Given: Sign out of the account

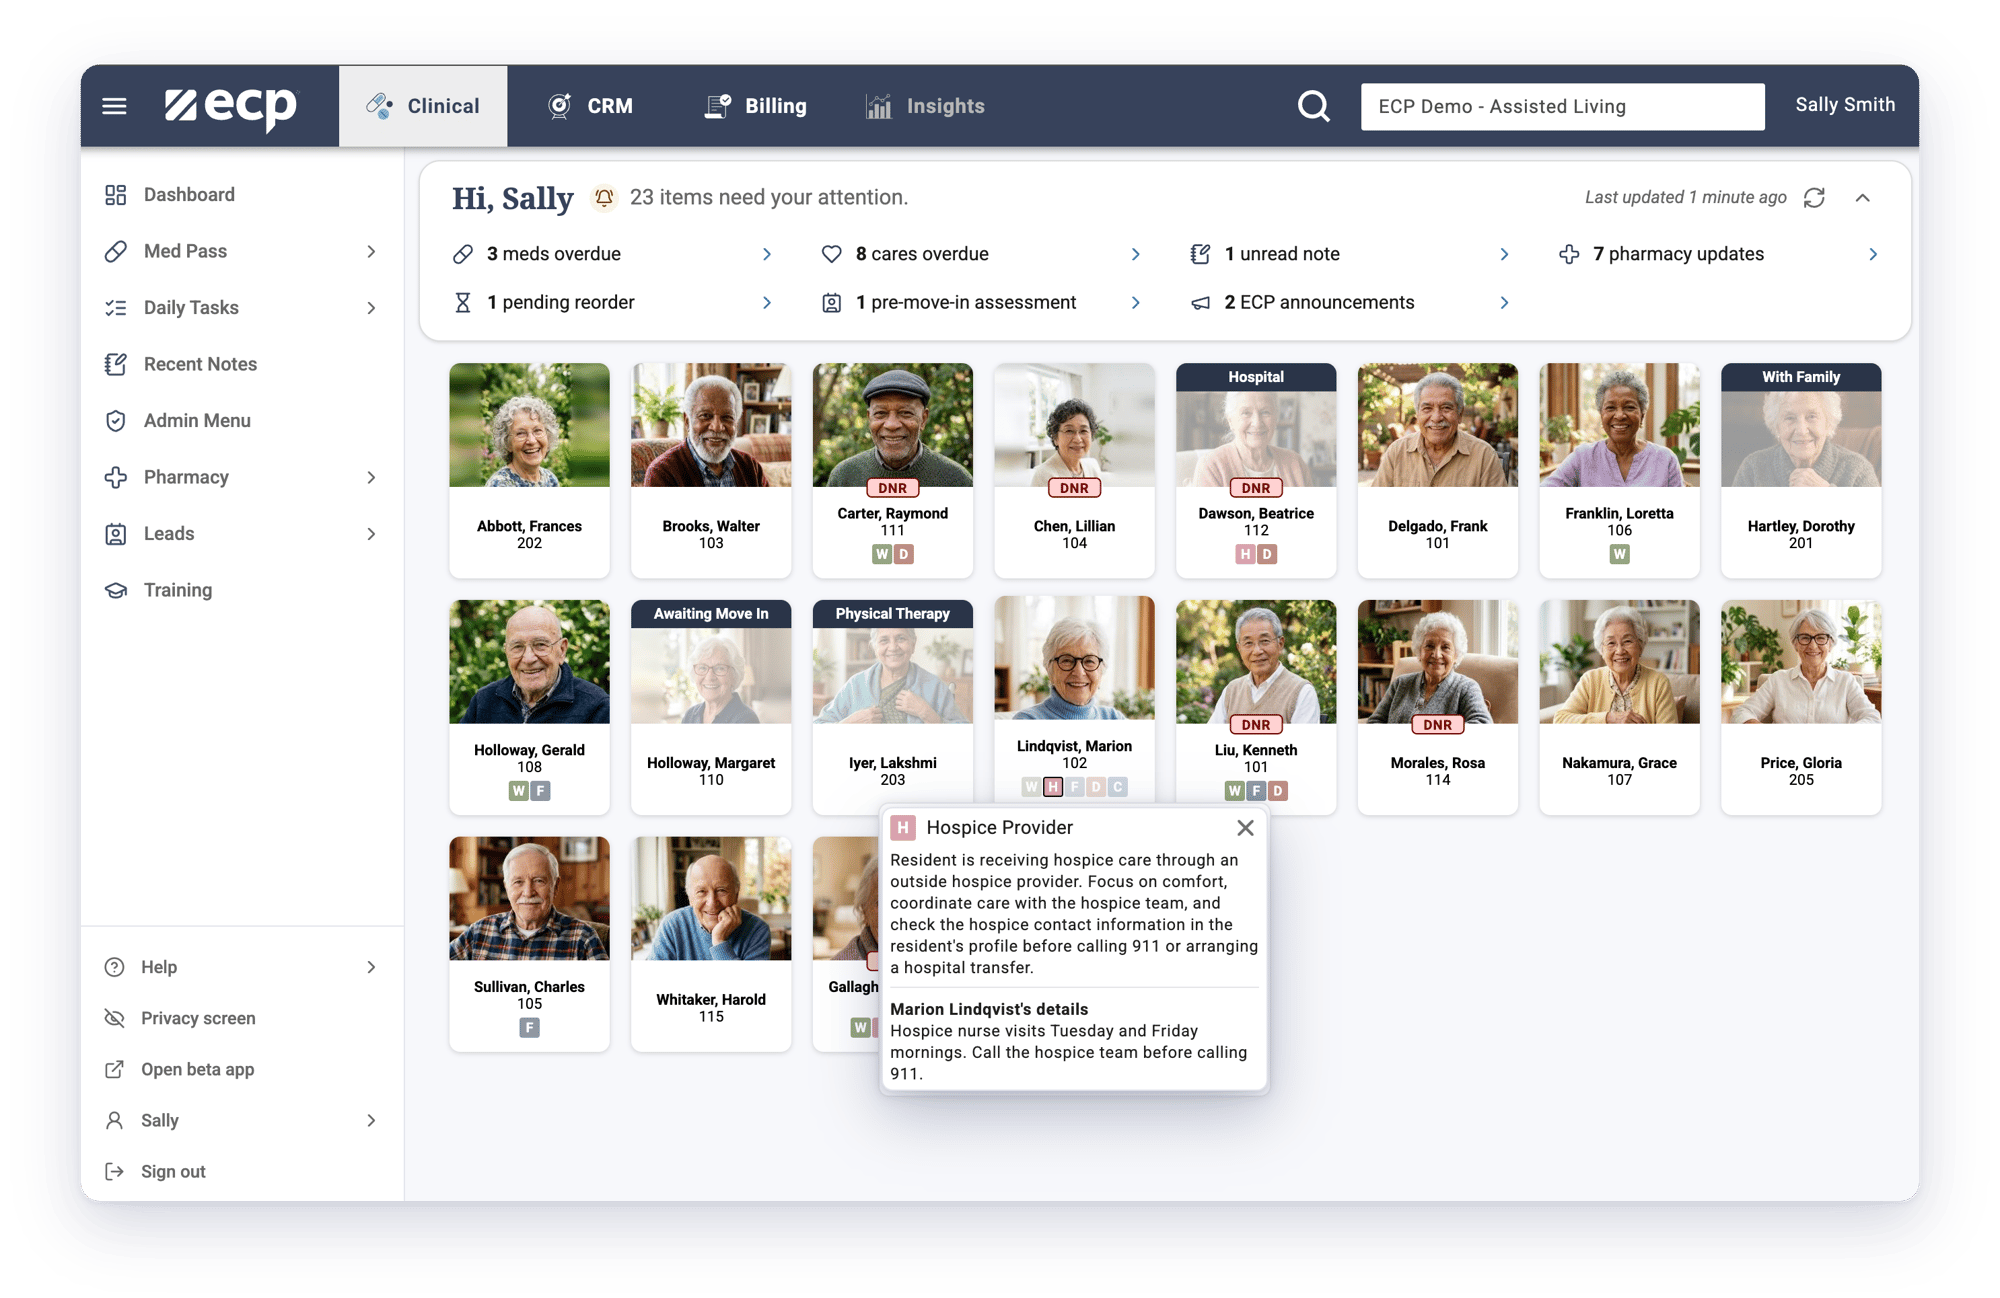Looking at the screenshot, I should pyautogui.click(x=242, y=1171).
